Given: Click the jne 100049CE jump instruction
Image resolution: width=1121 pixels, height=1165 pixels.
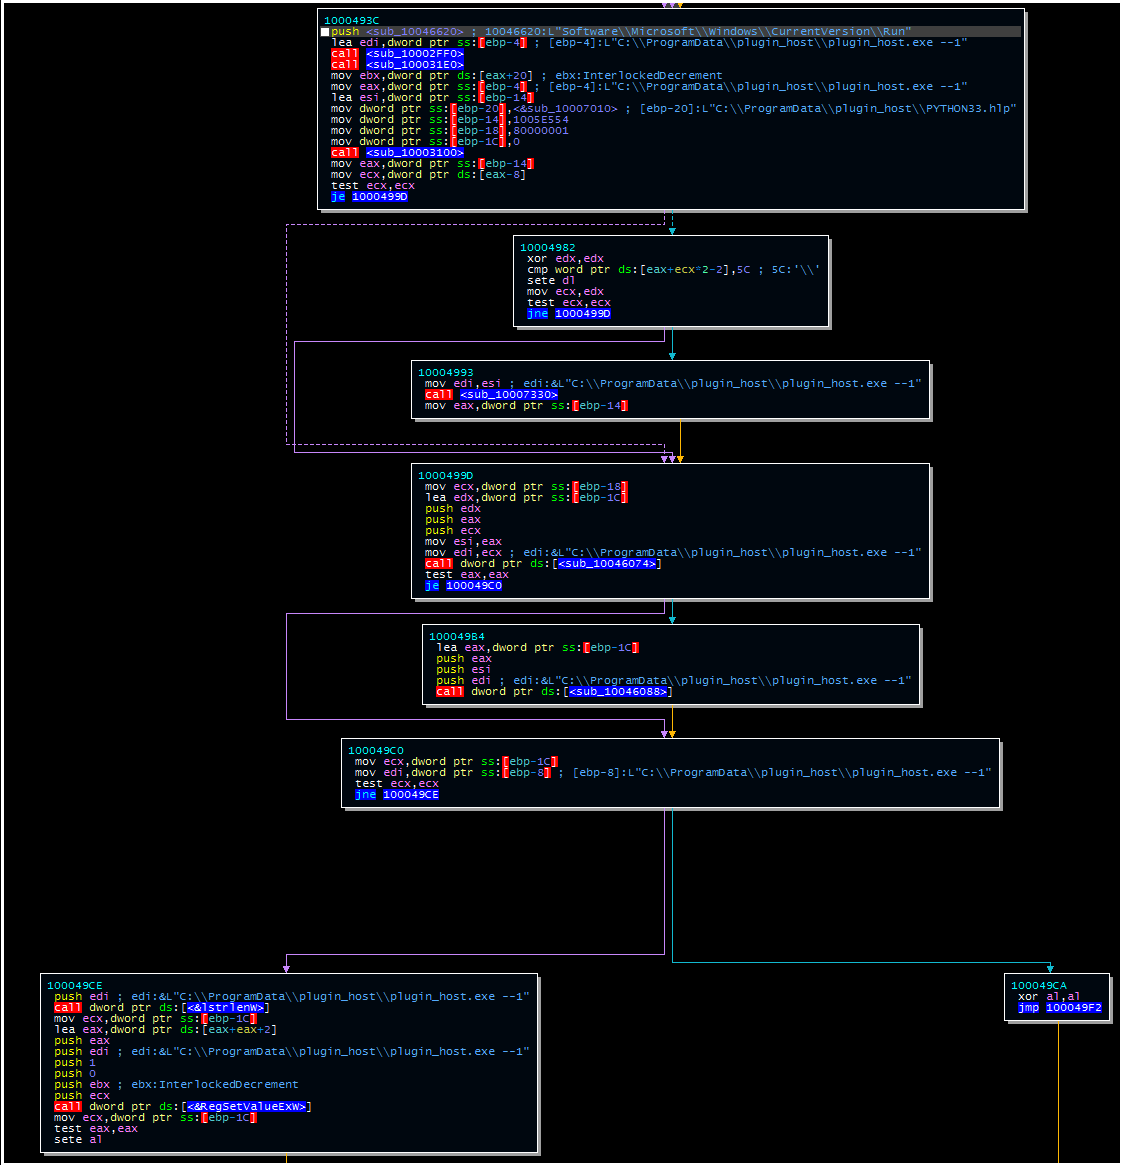Looking at the screenshot, I should point(397,794).
